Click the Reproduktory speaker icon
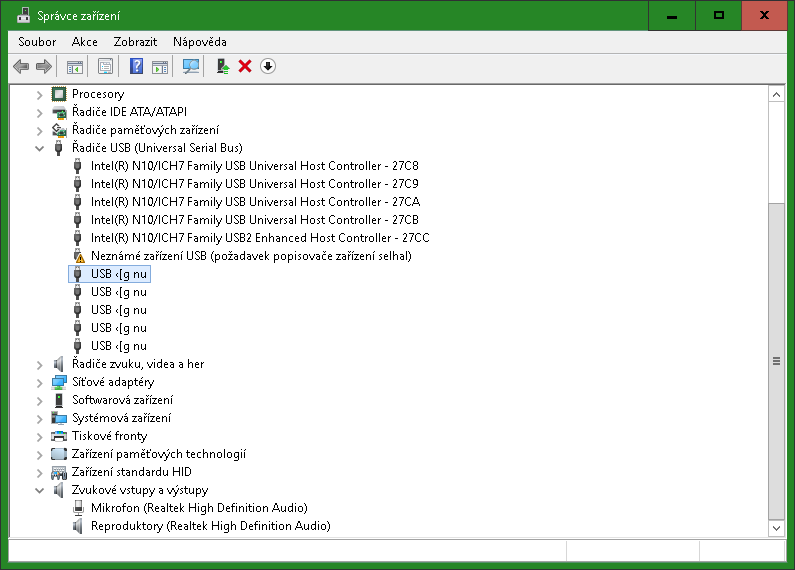The image size is (795, 570). [x=78, y=526]
